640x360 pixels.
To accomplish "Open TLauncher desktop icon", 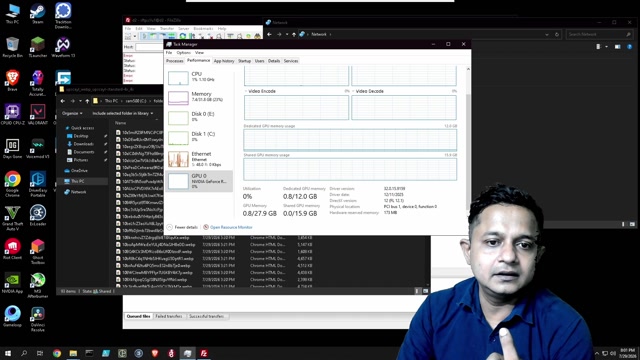I will pos(38,47).
